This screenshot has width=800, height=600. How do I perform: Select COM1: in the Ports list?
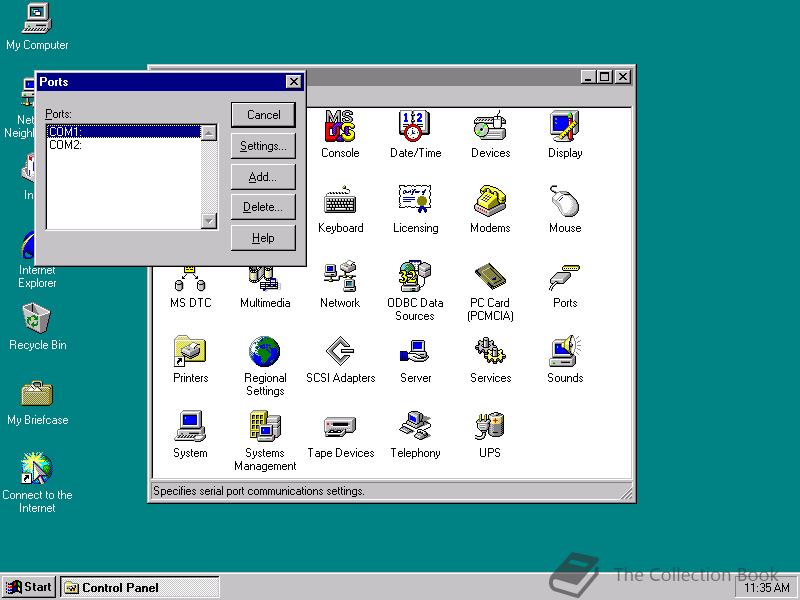click(124, 132)
